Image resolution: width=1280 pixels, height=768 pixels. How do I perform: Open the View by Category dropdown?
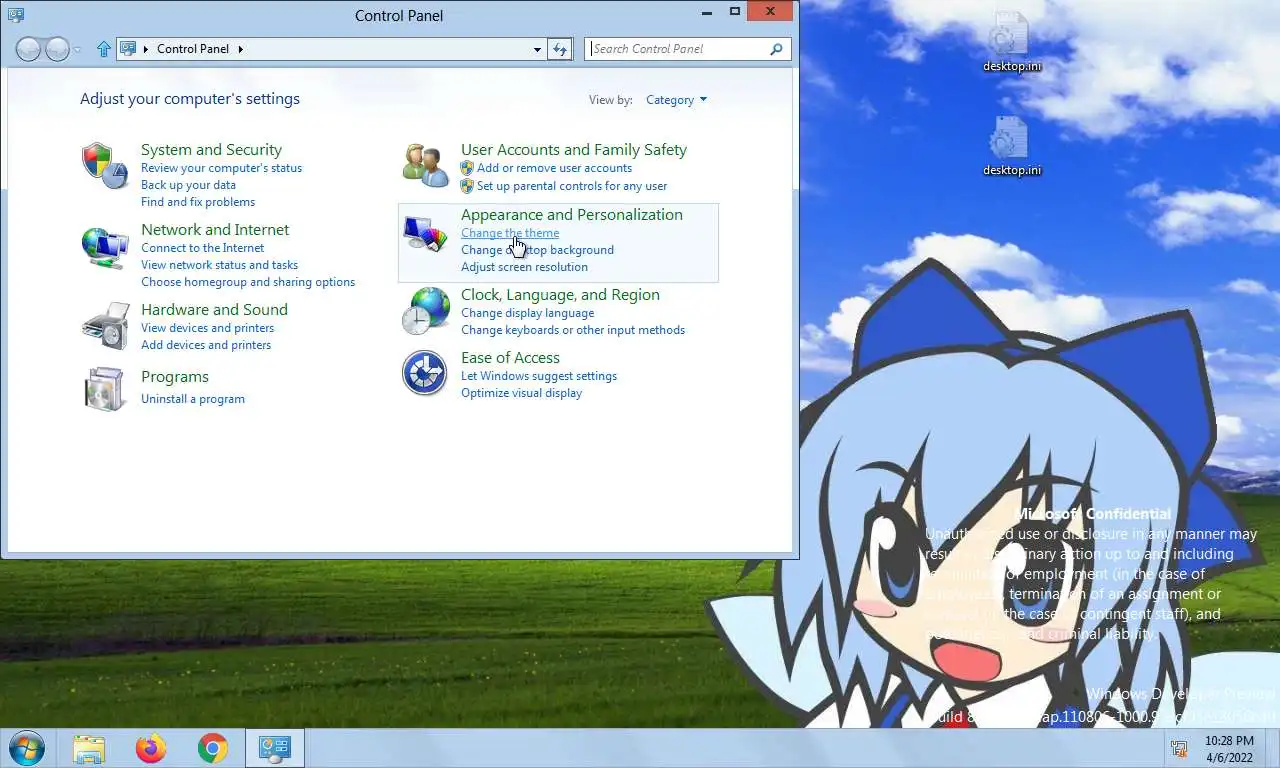pos(676,100)
